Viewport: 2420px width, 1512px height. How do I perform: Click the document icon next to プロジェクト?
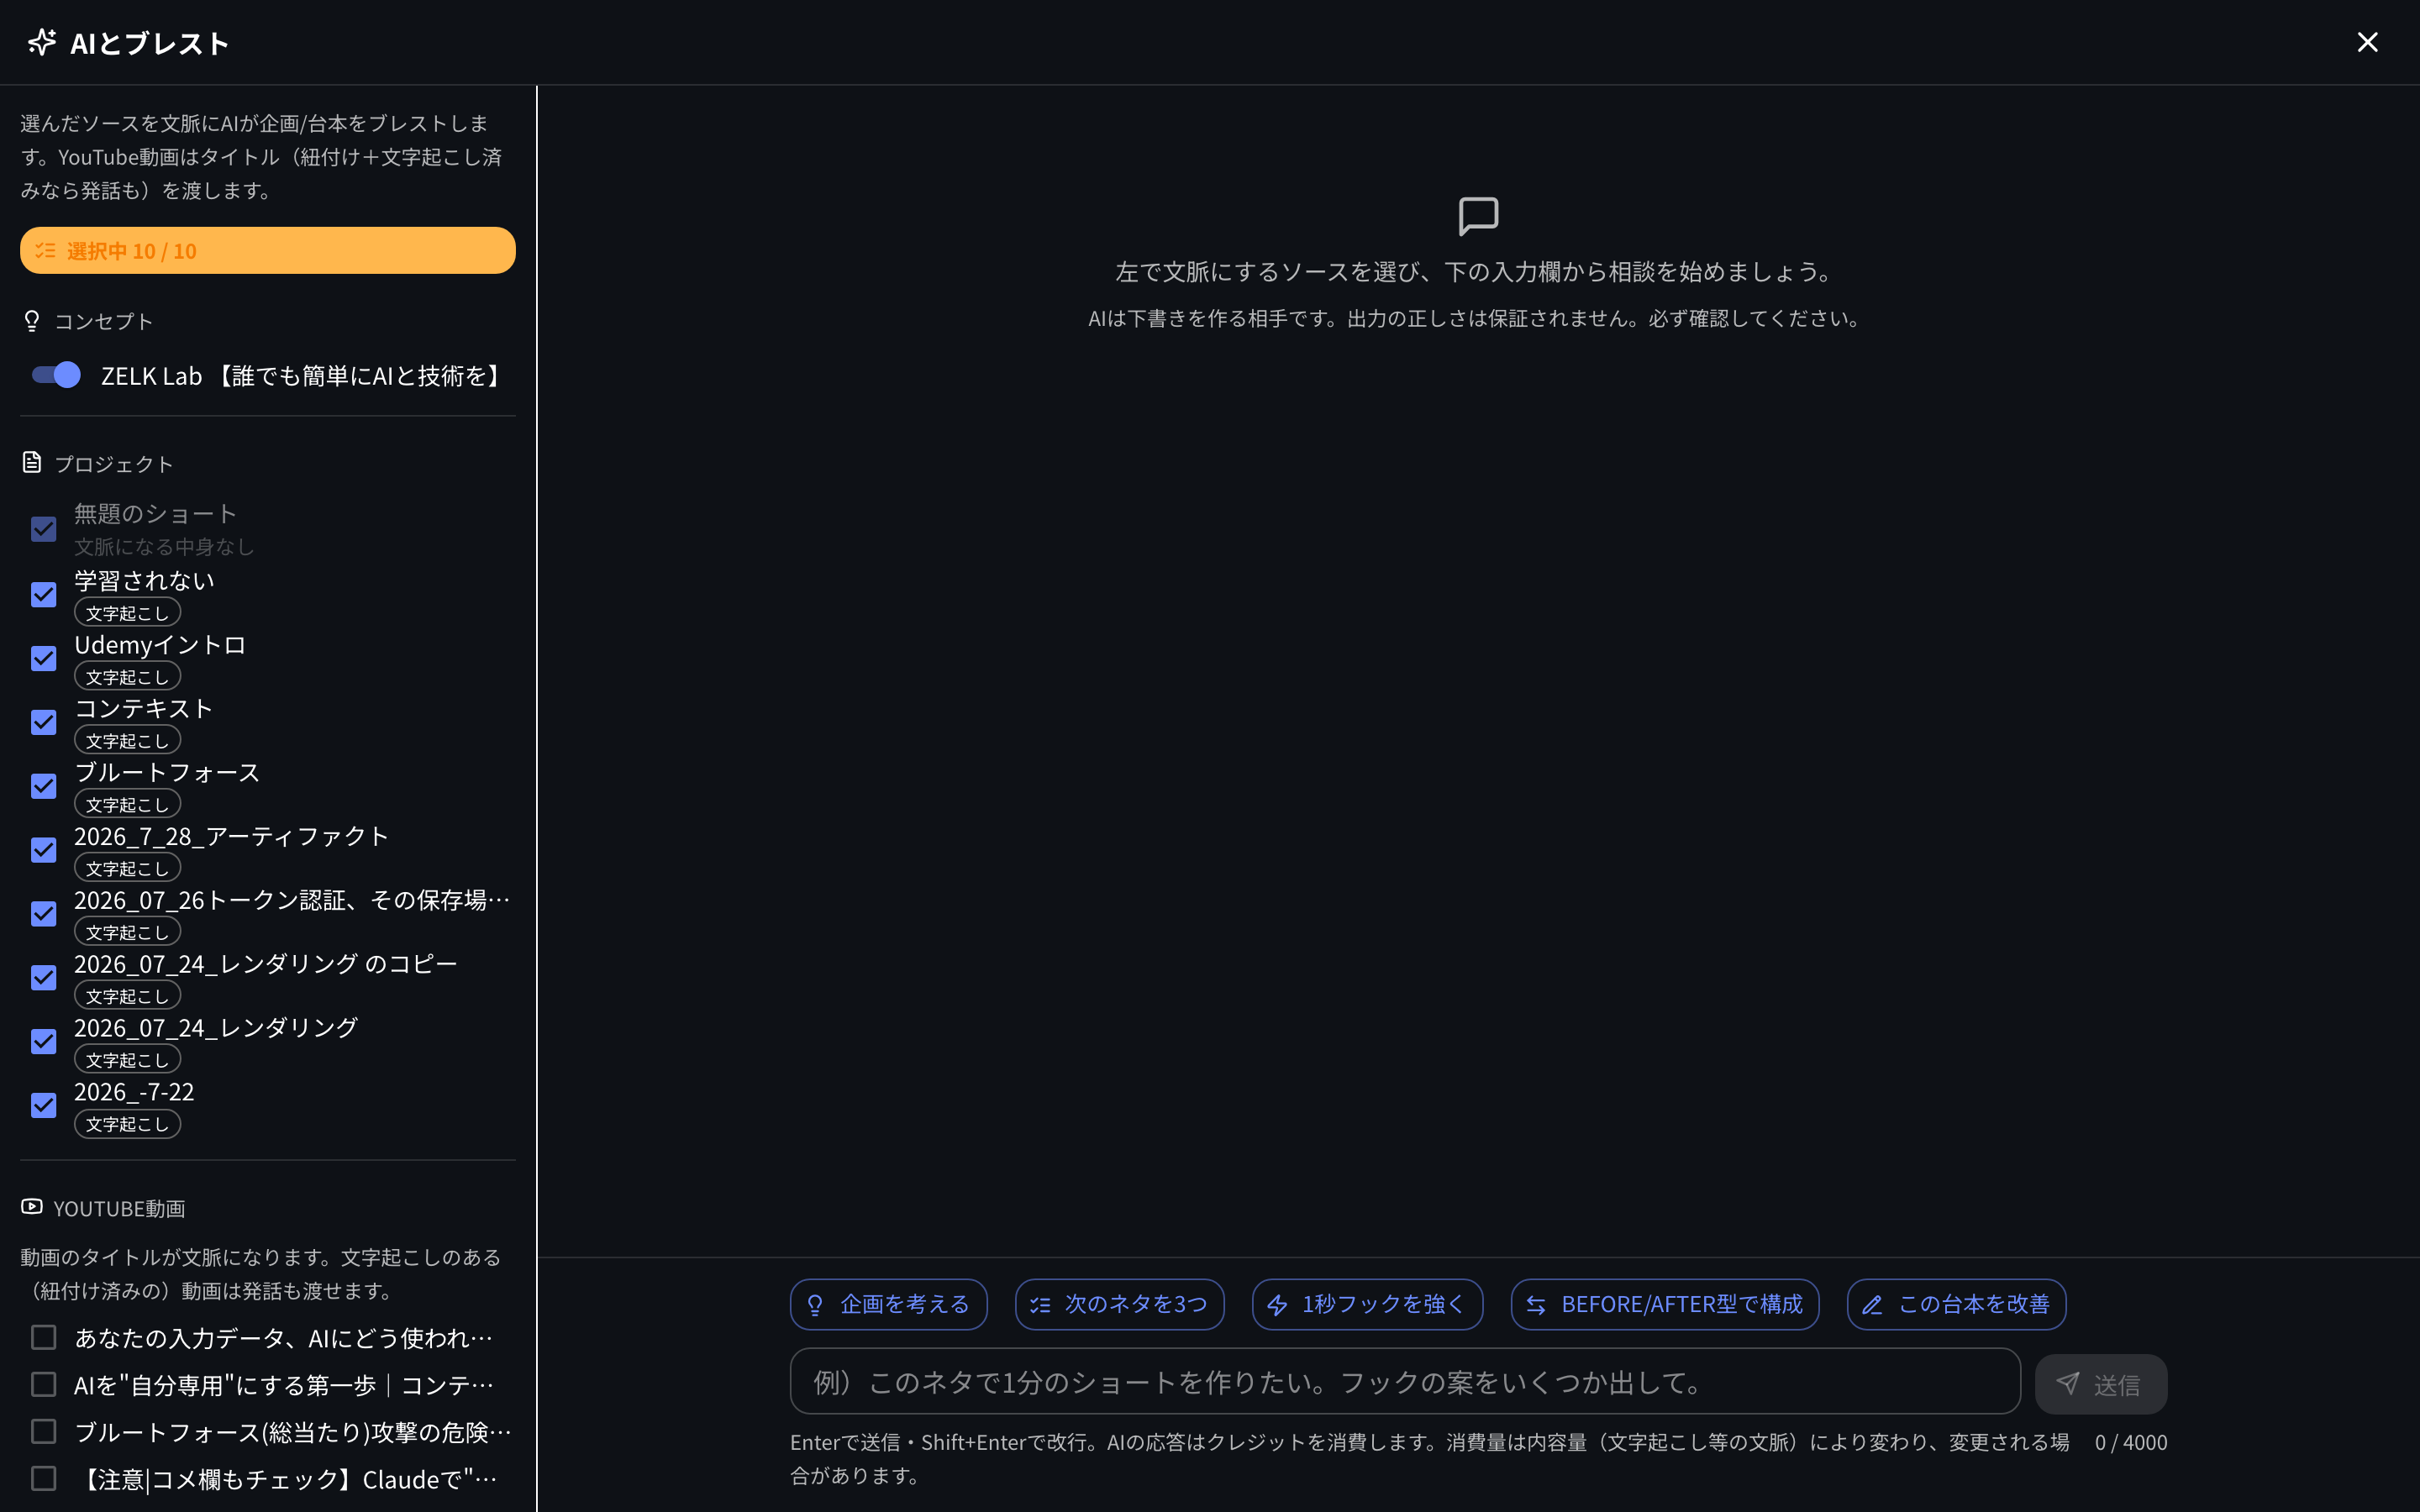[32, 463]
